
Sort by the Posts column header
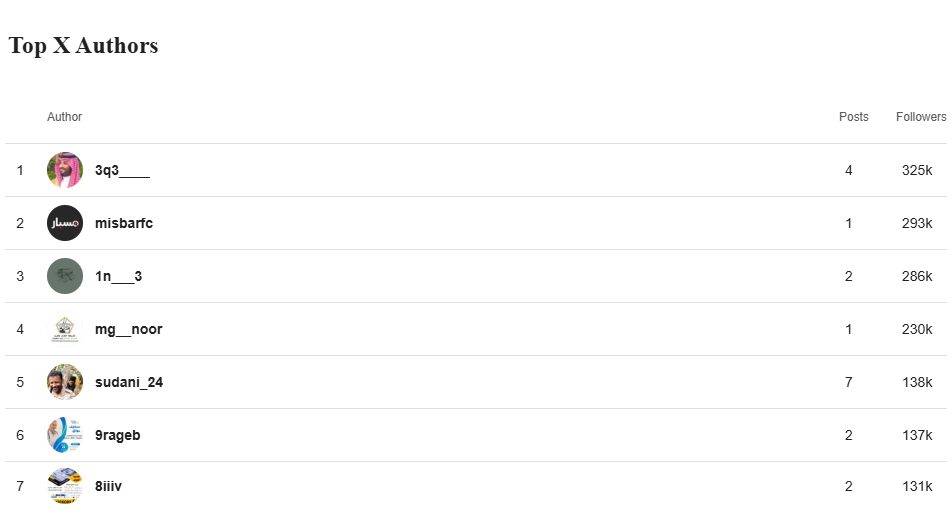pyautogui.click(x=854, y=117)
